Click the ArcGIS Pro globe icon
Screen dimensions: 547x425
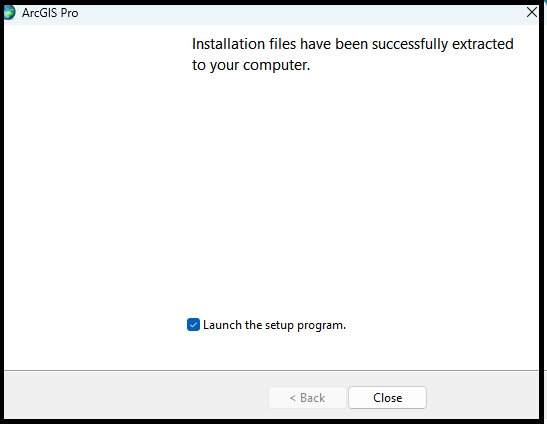coord(9,13)
